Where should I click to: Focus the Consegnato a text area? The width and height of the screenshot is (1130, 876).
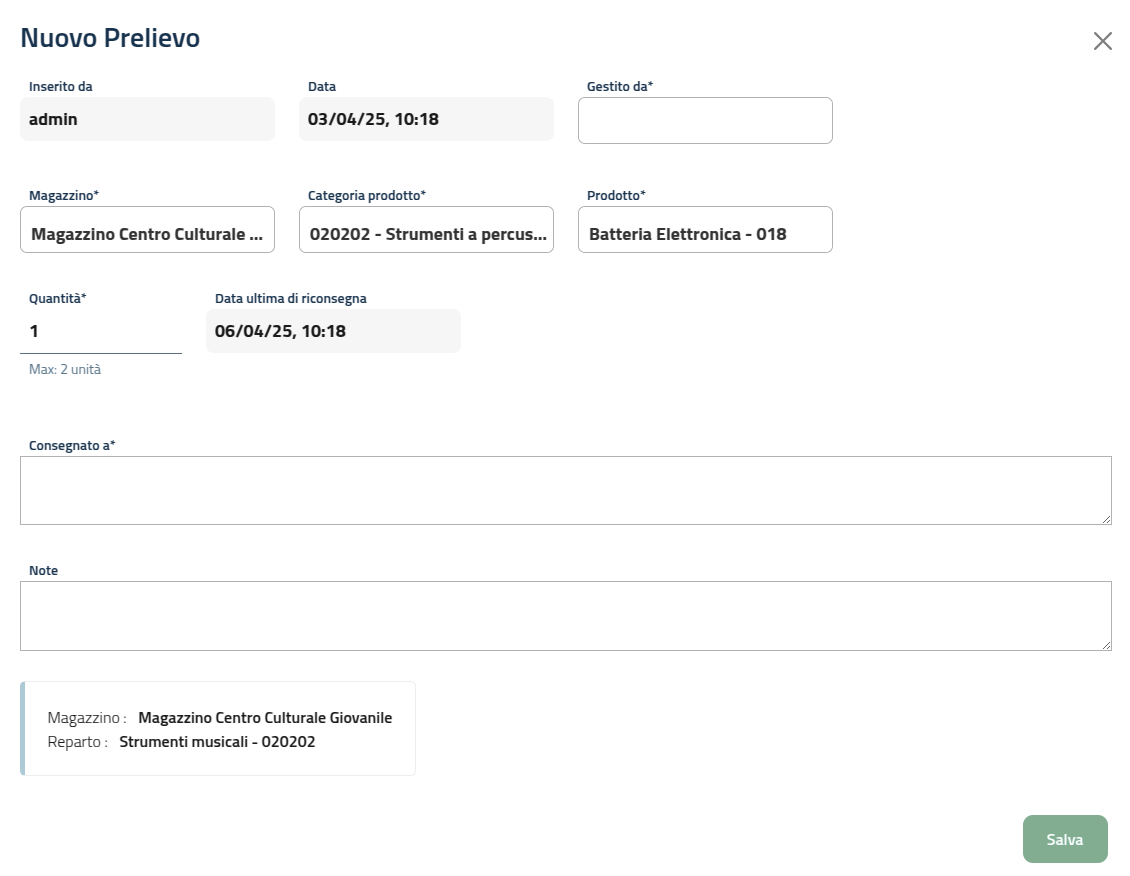point(565,490)
